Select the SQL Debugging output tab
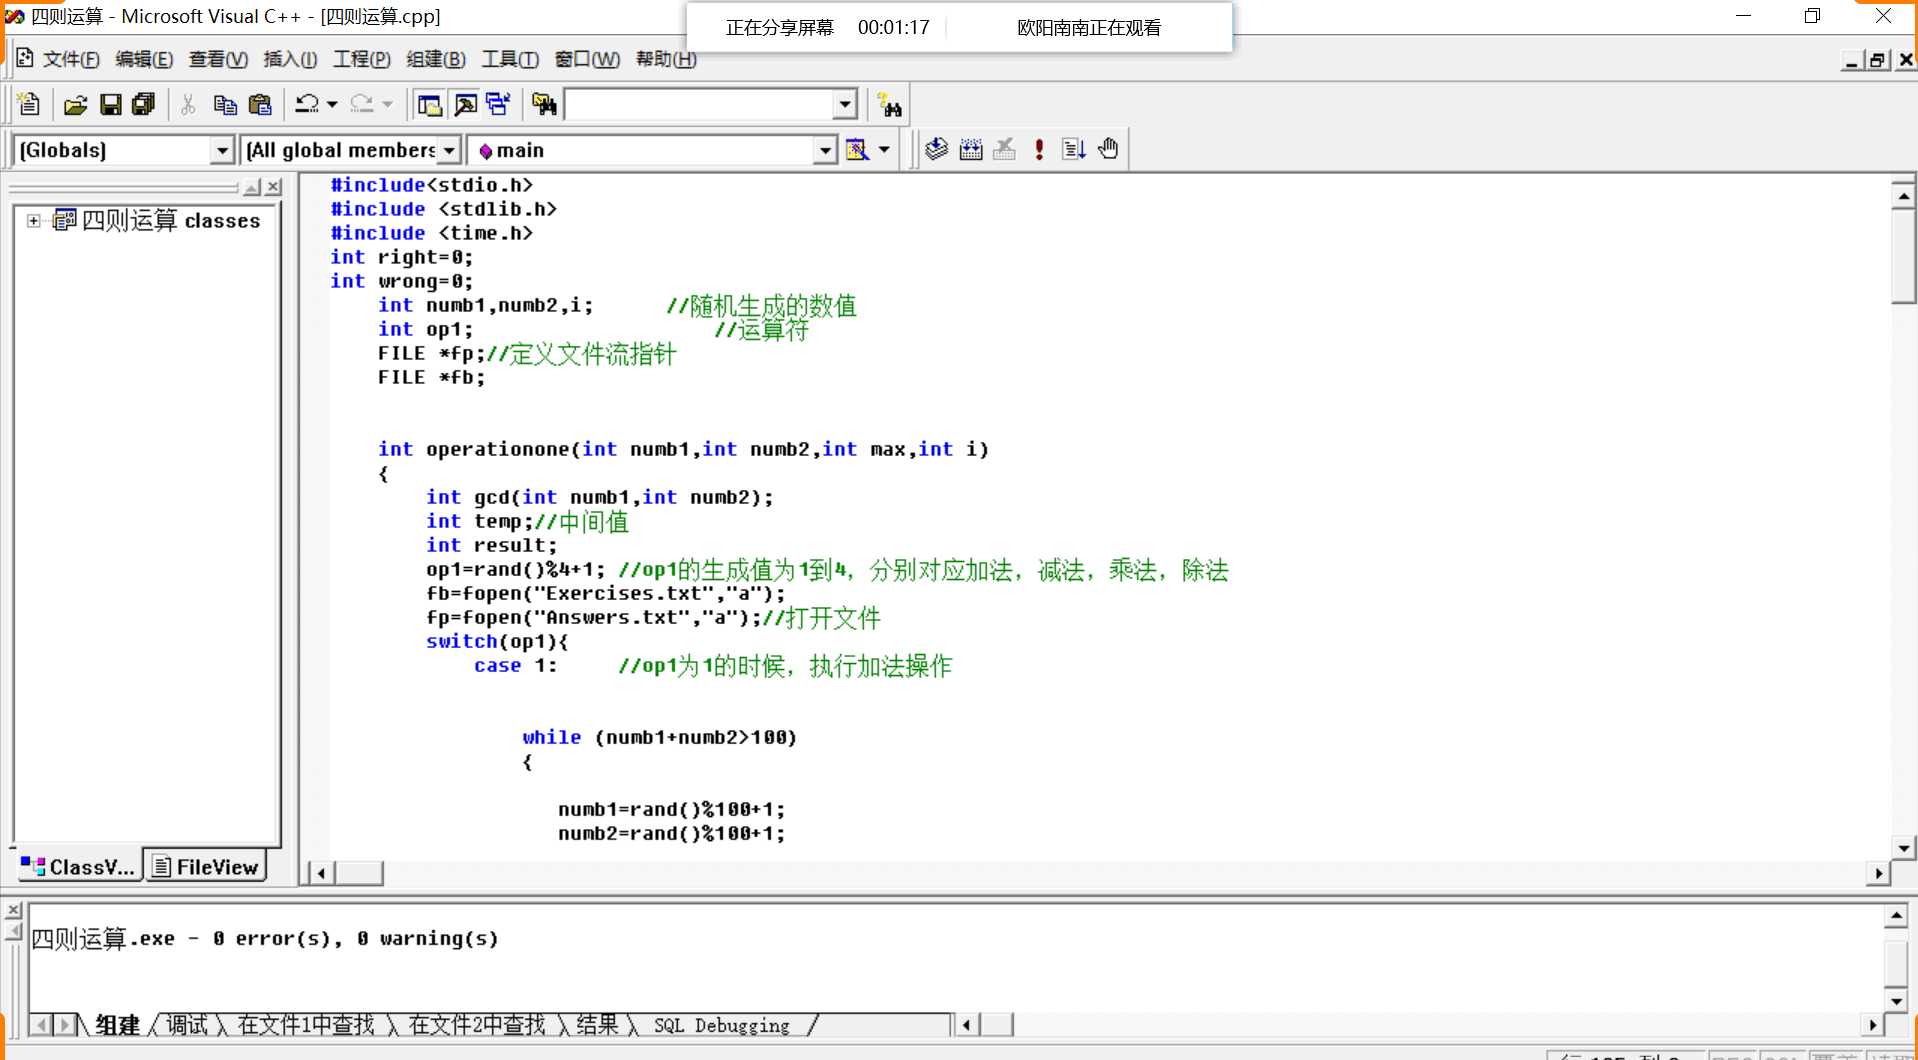 point(722,1025)
